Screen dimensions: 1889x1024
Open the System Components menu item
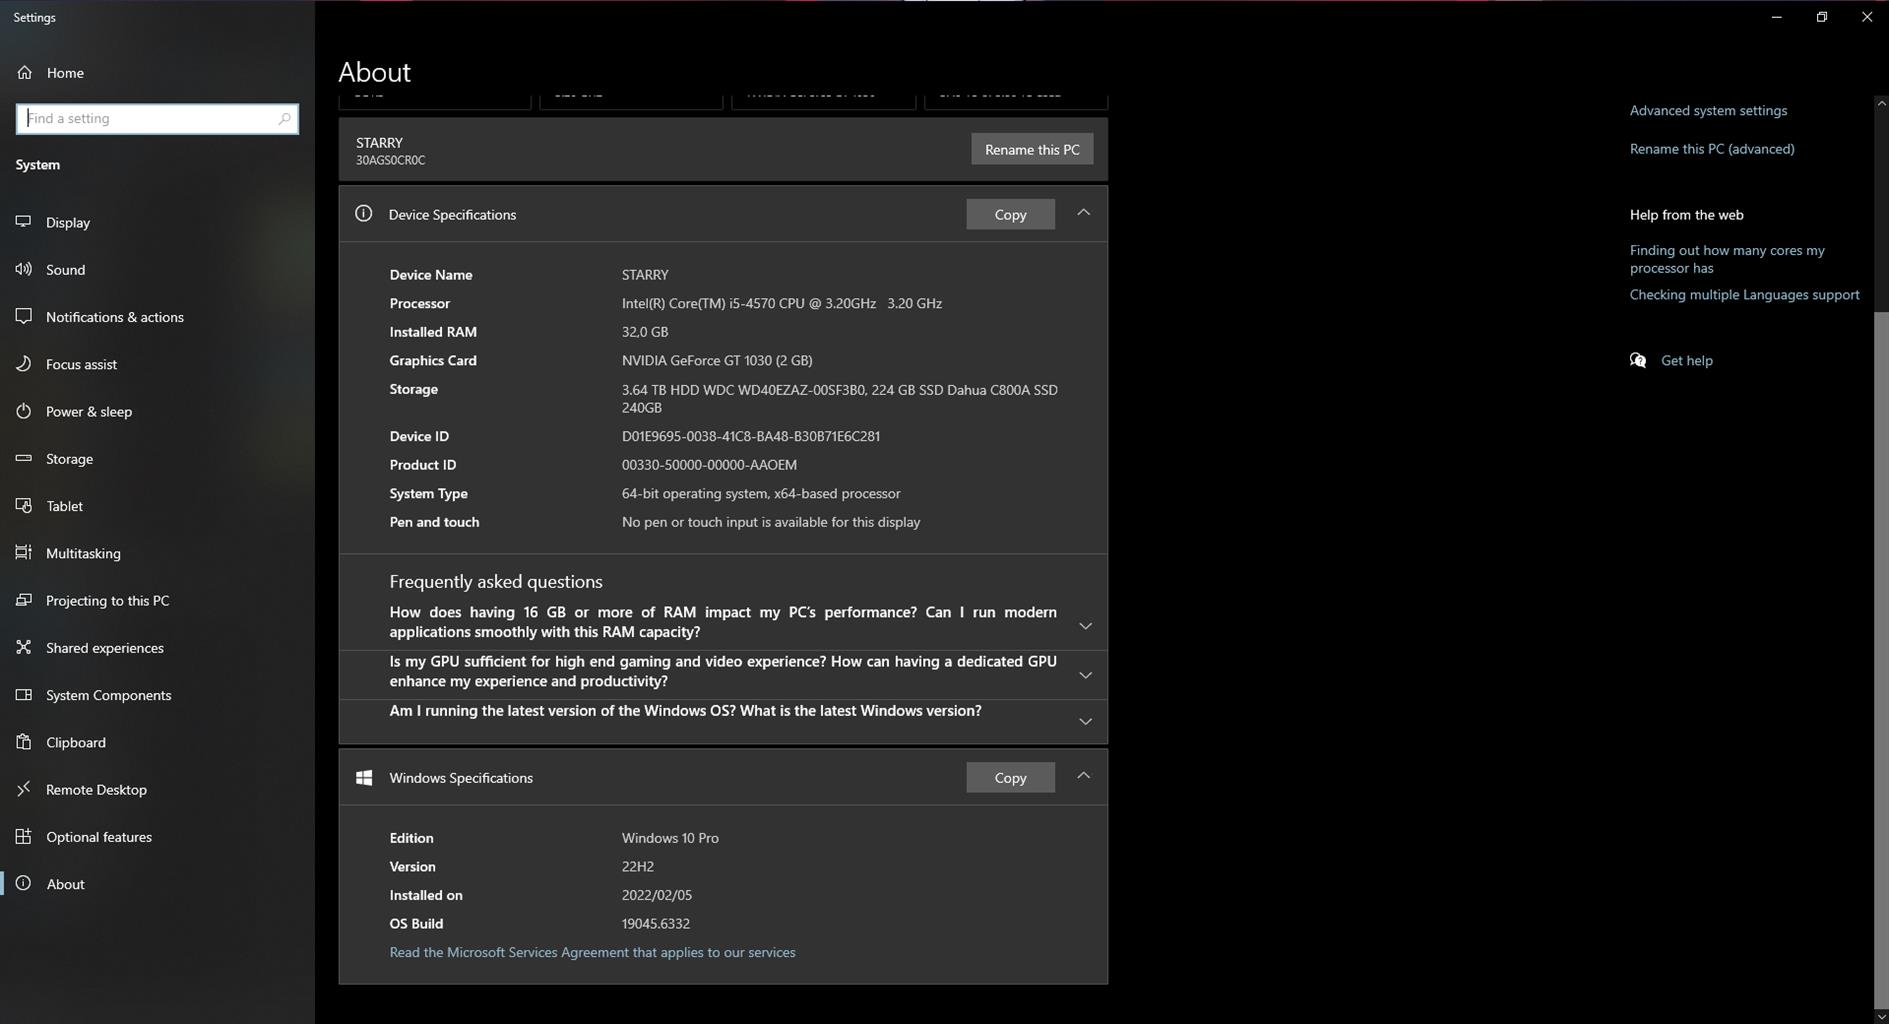108,695
